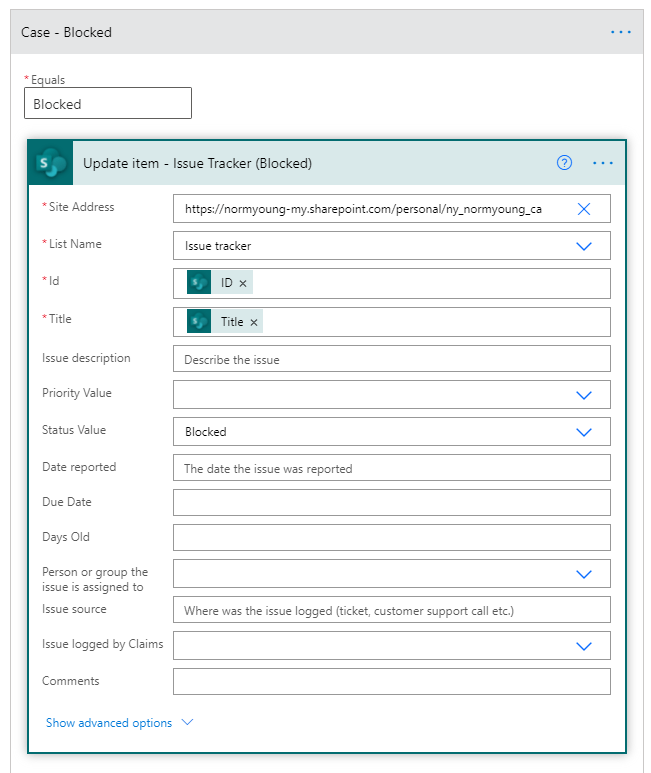Image resolution: width=651 pixels, height=773 pixels.
Task: Select the Comments text field
Action: (391, 682)
